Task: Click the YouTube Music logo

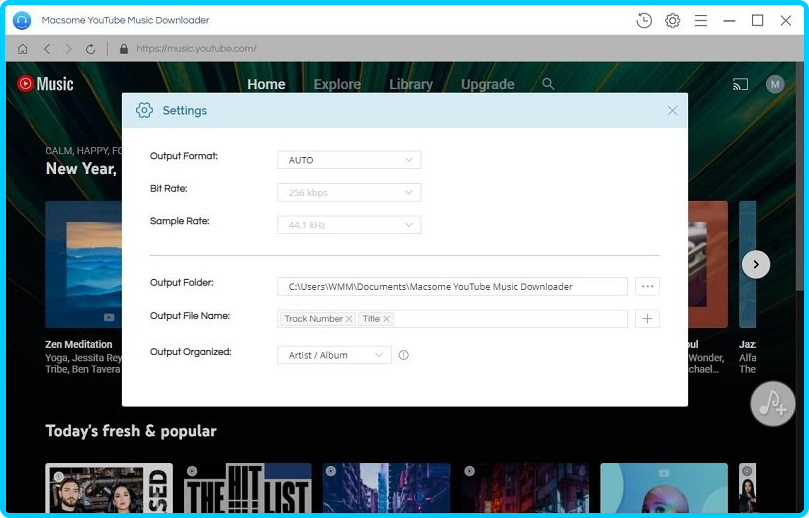Action: click(45, 84)
